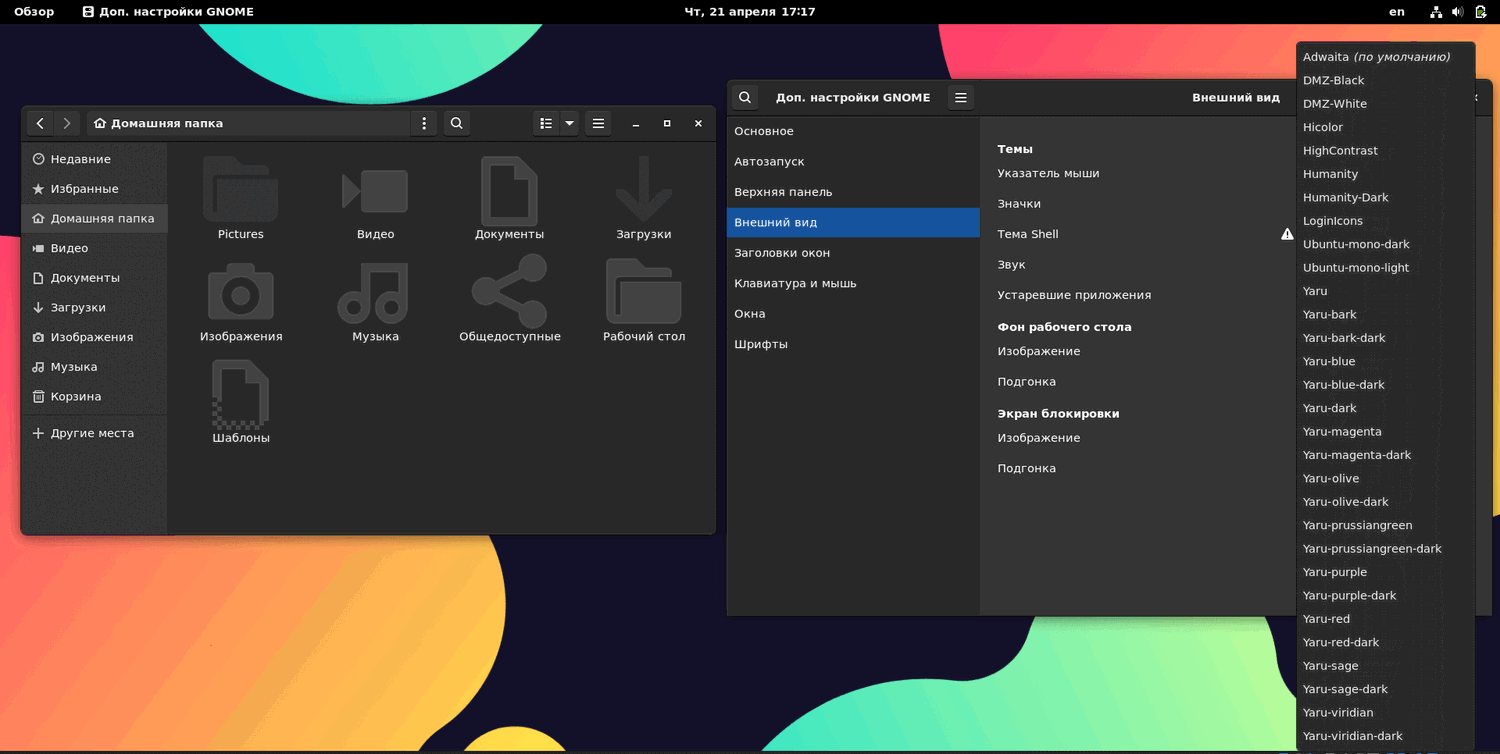Expand the view options arrow in Files
Viewport: 1500px width, 754px height.
pyautogui.click(x=569, y=123)
